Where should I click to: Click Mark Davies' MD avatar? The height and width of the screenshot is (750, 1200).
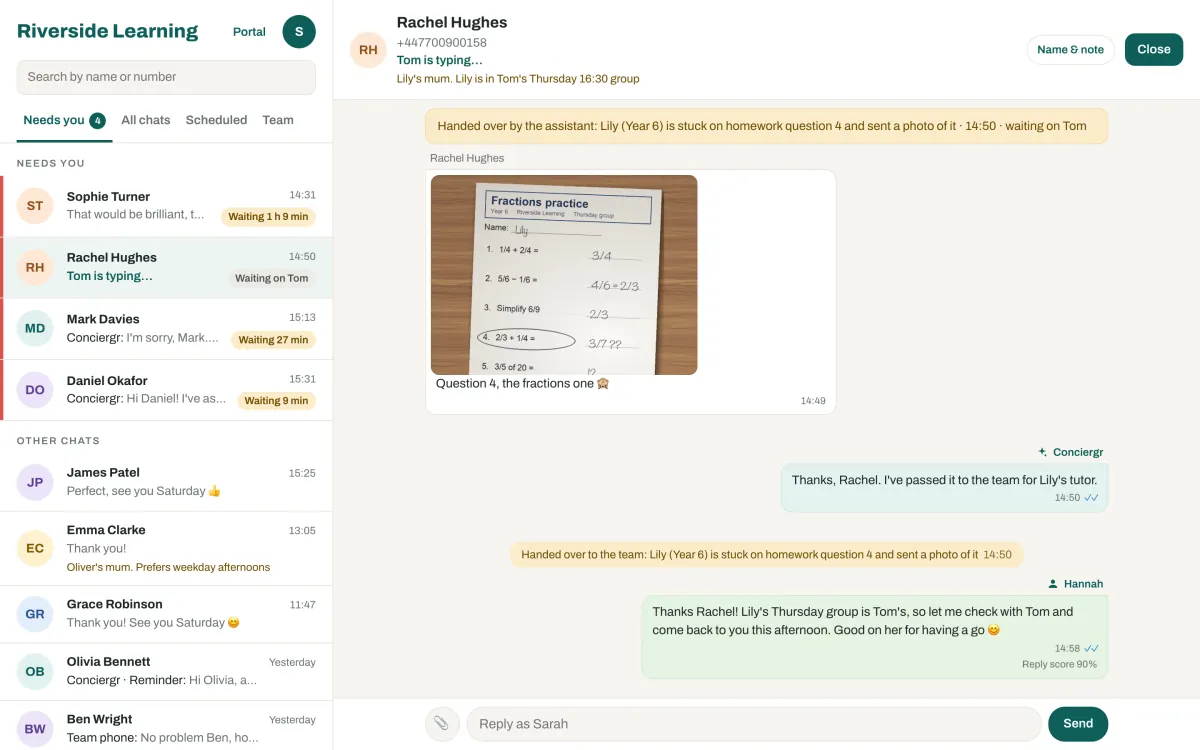pyautogui.click(x=35, y=328)
